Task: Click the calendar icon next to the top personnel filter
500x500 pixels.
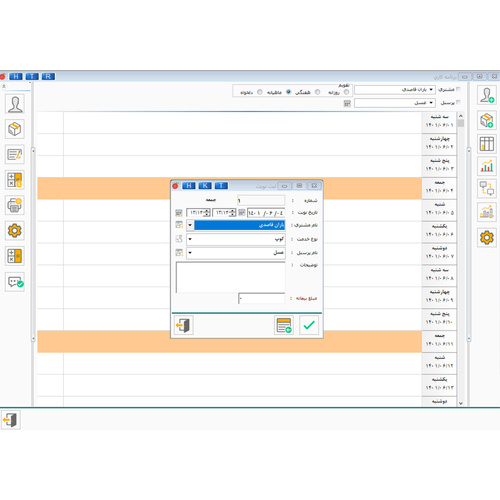Action: [347, 103]
